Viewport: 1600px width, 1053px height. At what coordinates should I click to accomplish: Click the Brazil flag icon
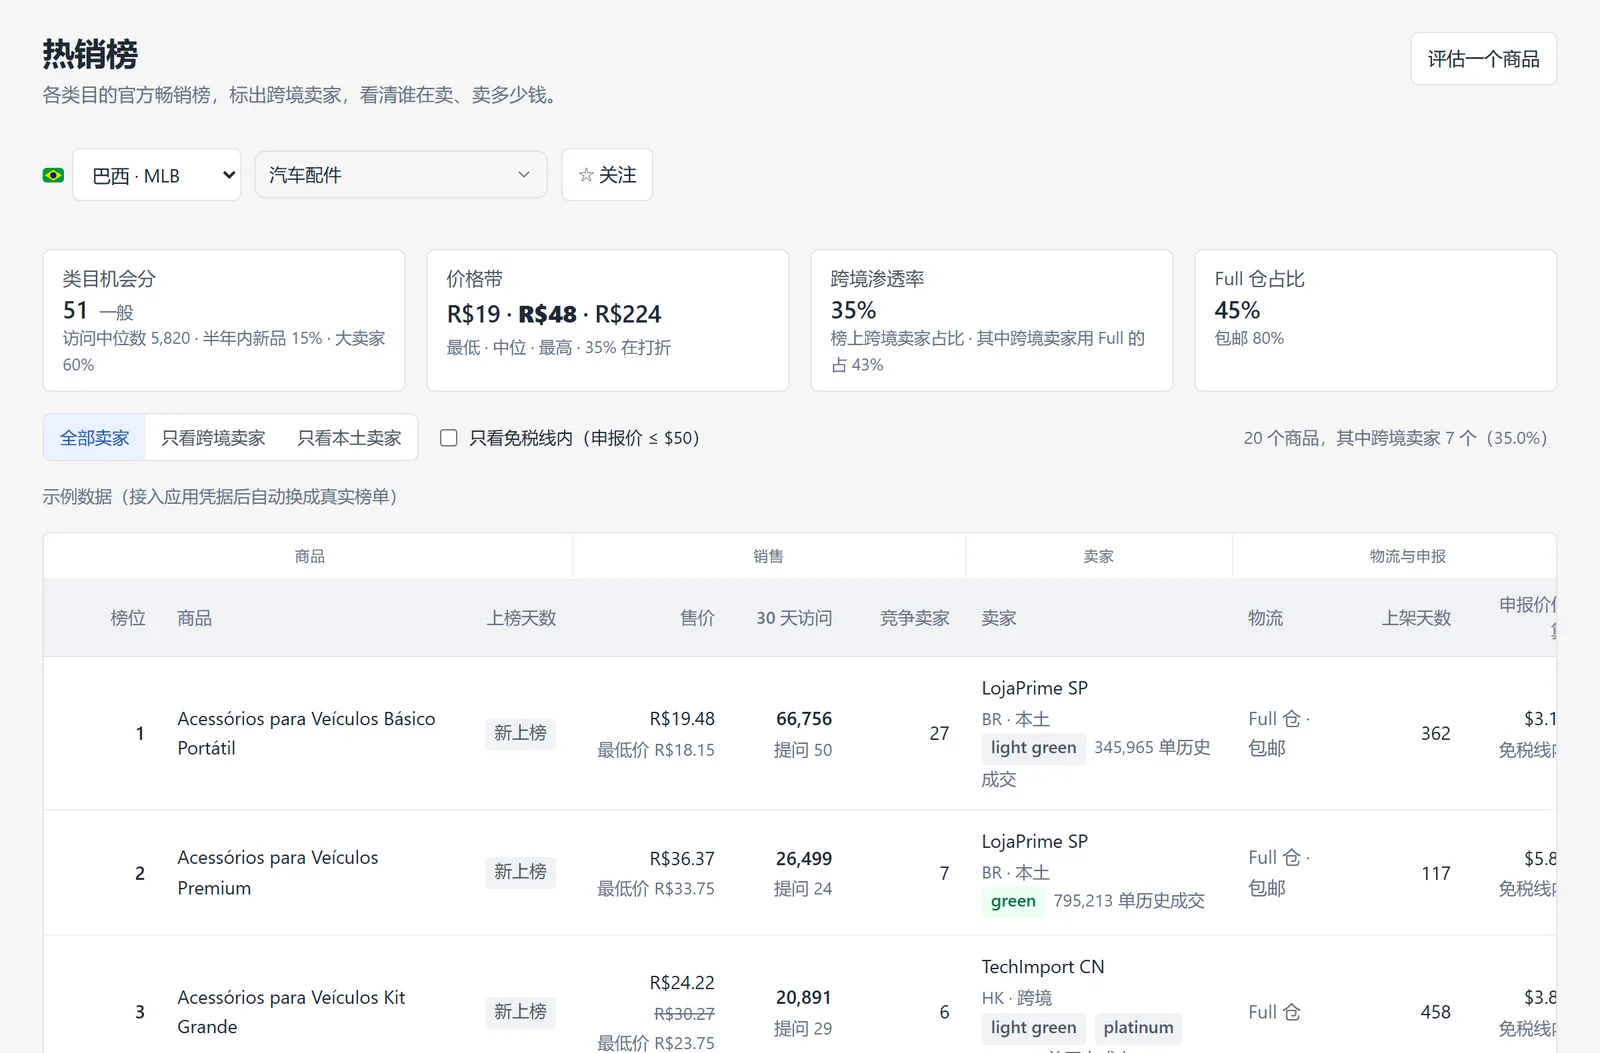coord(53,175)
